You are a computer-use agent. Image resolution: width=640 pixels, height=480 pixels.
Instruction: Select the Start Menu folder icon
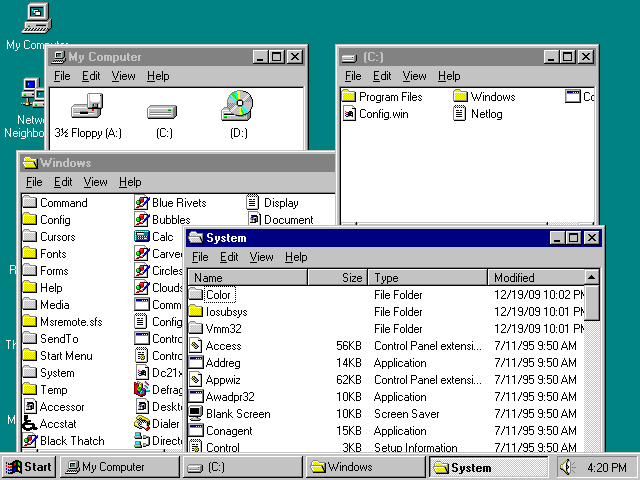pos(30,356)
